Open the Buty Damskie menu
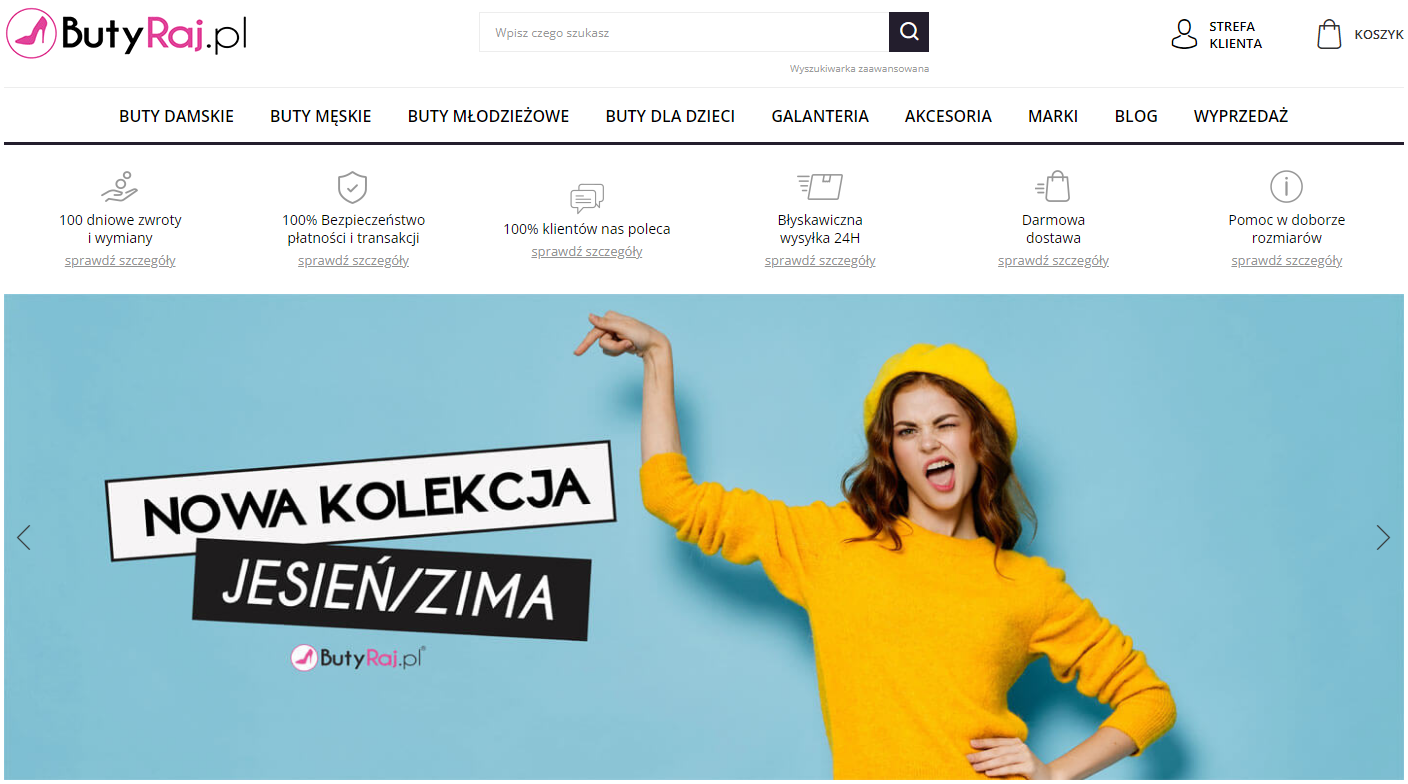The width and height of the screenshot is (1408, 784). (176, 116)
